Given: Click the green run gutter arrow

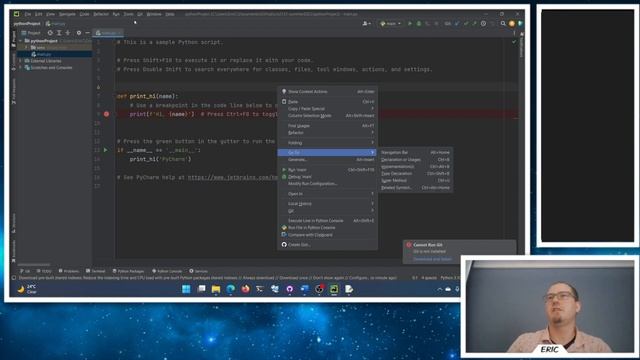Looking at the screenshot, I should click(106, 150).
